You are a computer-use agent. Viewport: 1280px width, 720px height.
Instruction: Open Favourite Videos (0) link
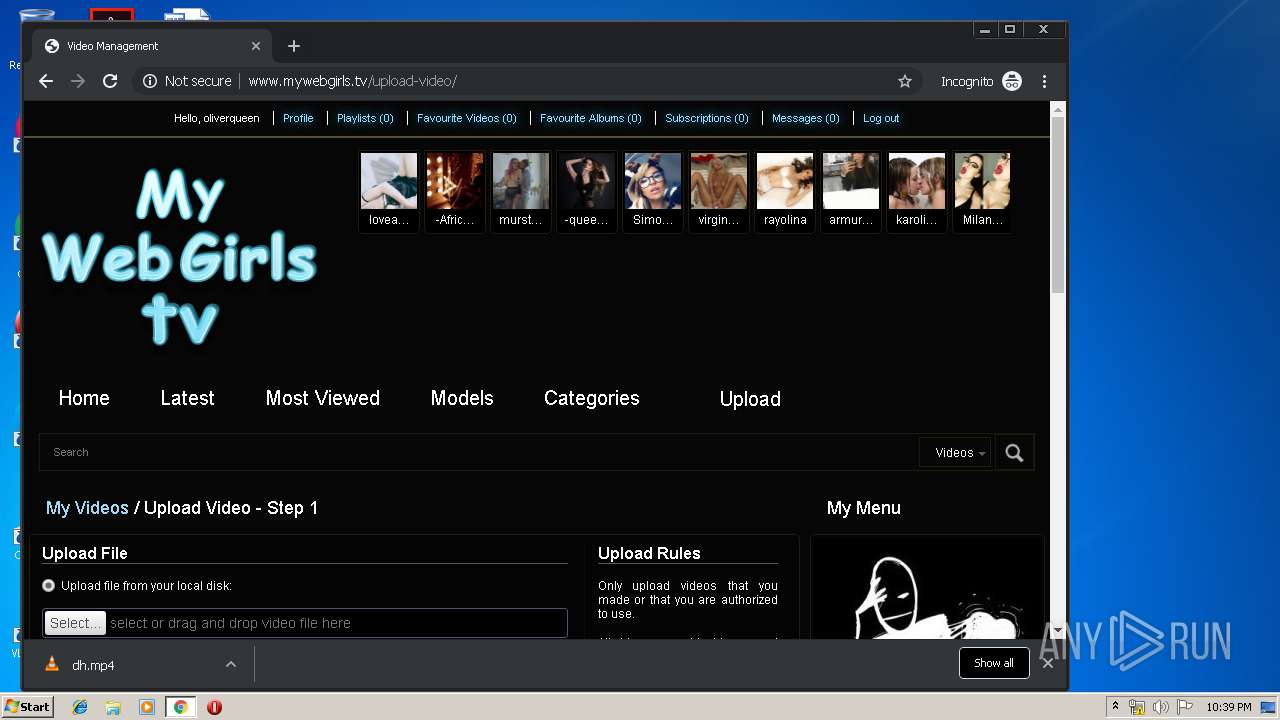(x=467, y=118)
